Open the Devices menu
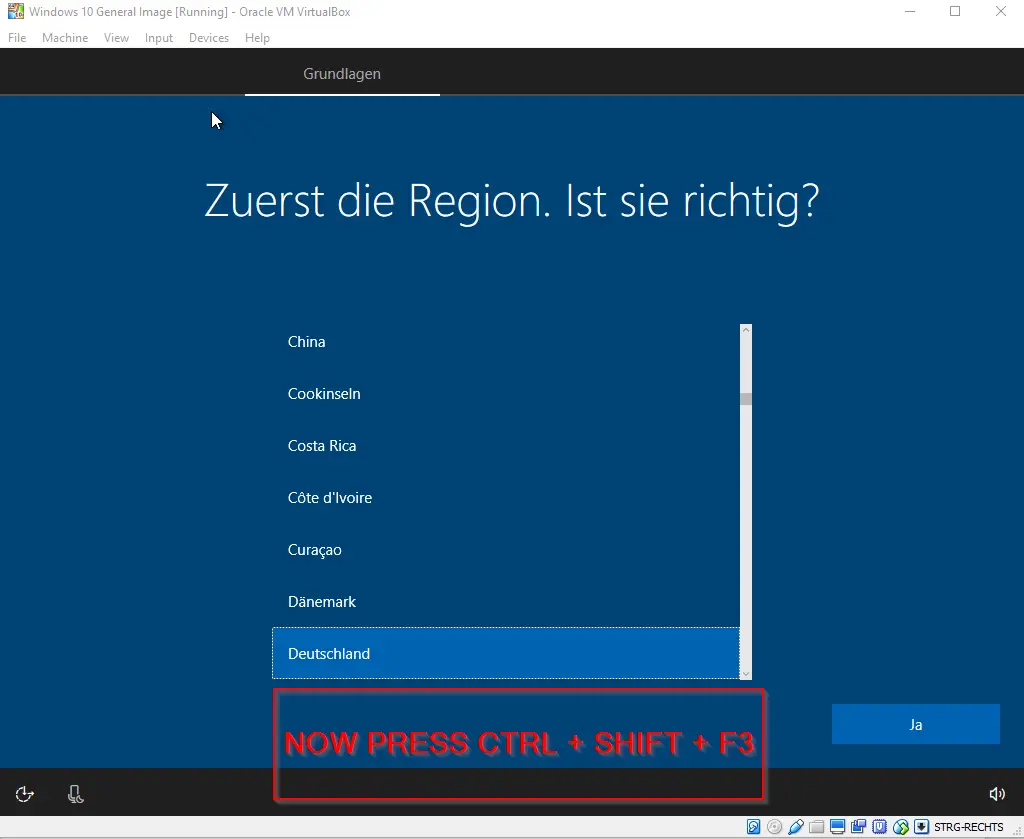The height and width of the screenshot is (839, 1024). point(209,38)
